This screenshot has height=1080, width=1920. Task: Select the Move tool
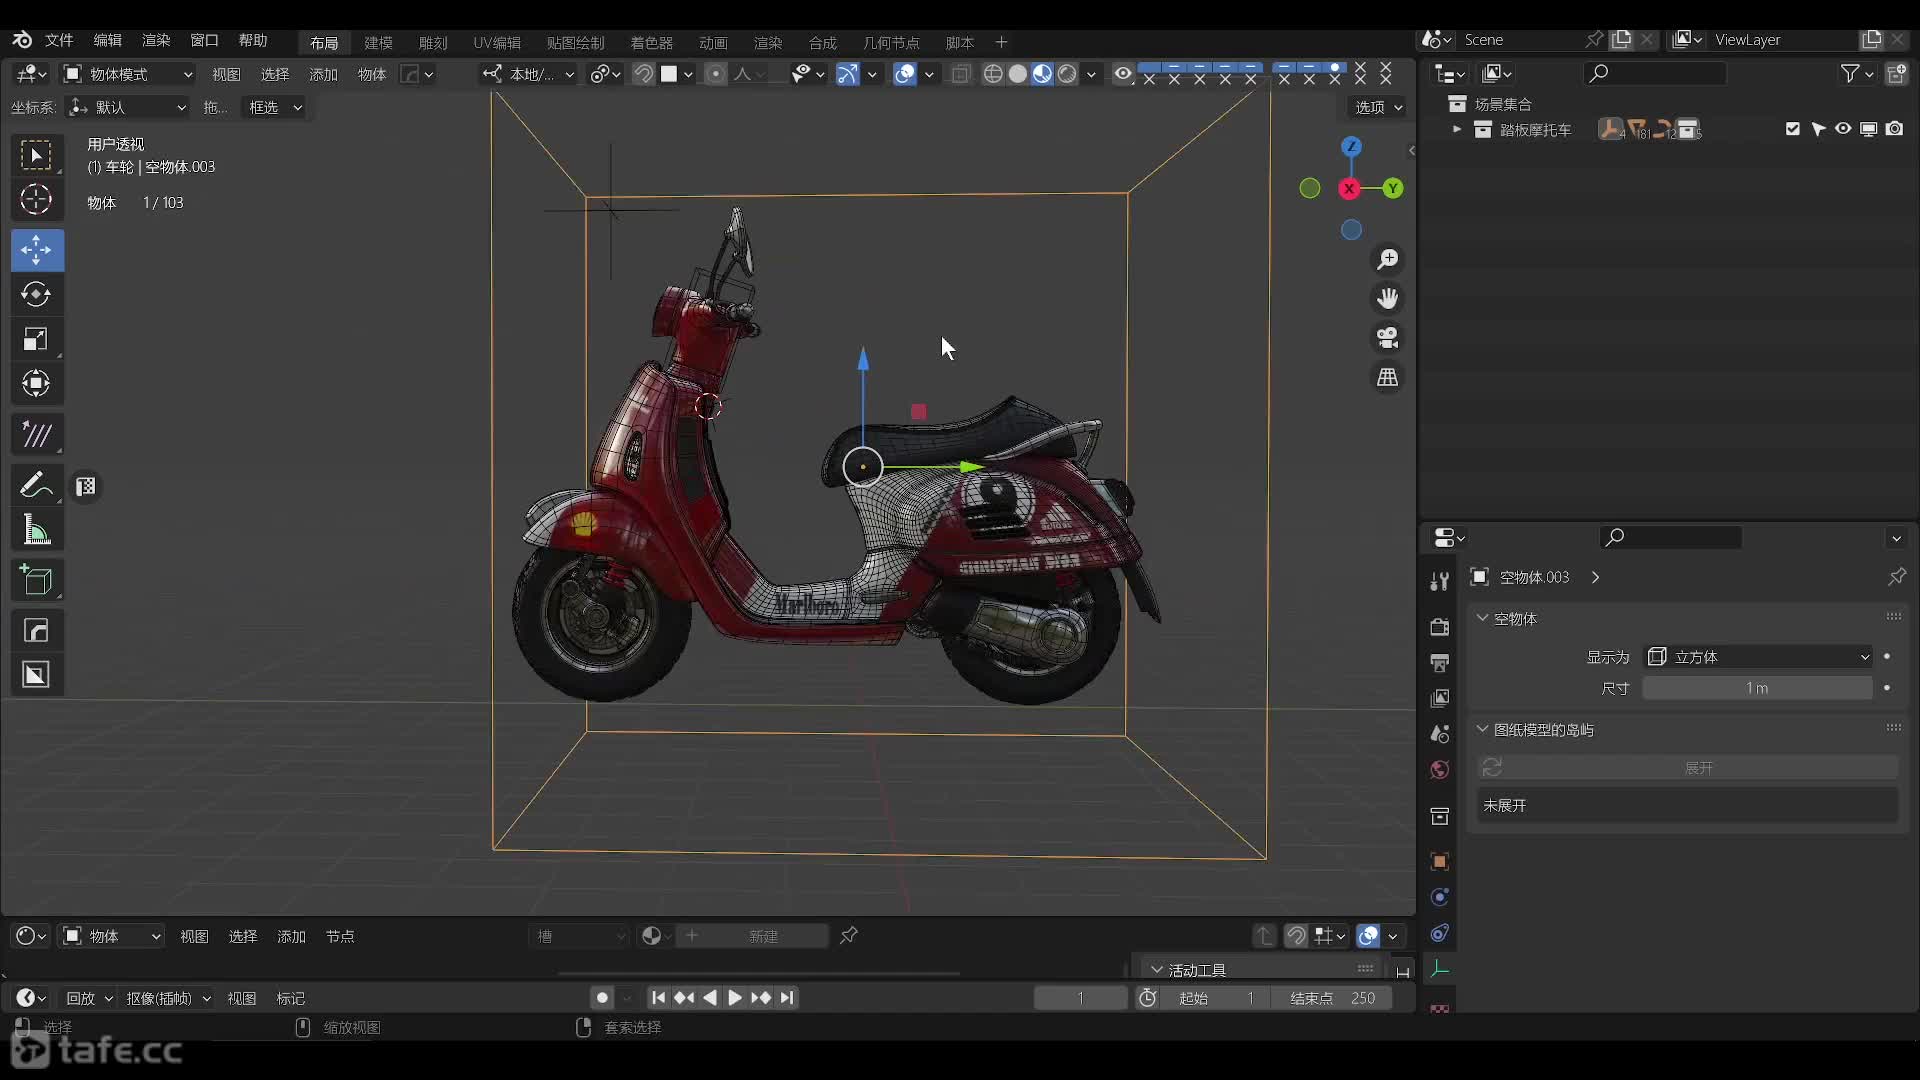click(x=37, y=250)
